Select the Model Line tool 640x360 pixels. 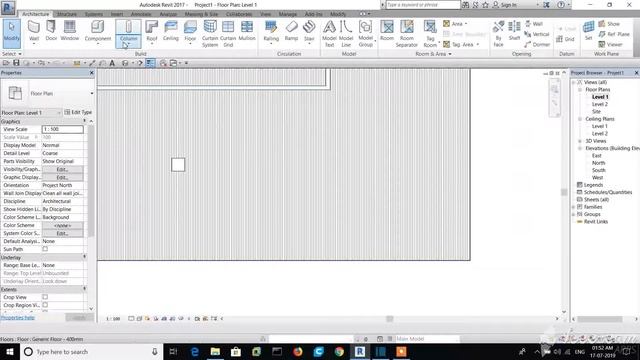tap(346, 33)
